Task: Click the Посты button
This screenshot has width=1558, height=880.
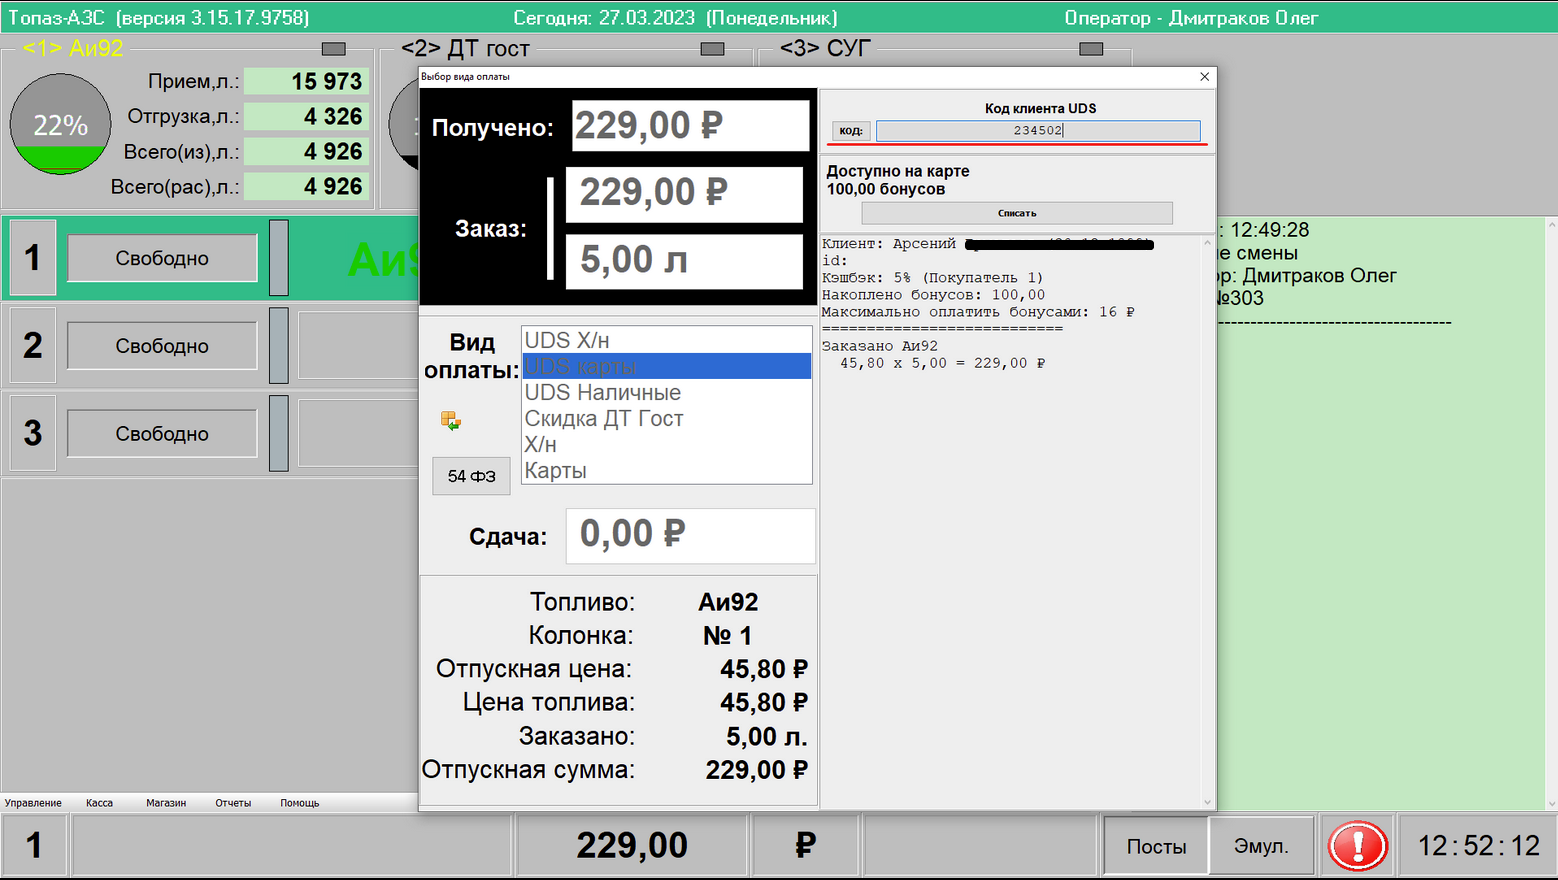Action: (1156, 846)
